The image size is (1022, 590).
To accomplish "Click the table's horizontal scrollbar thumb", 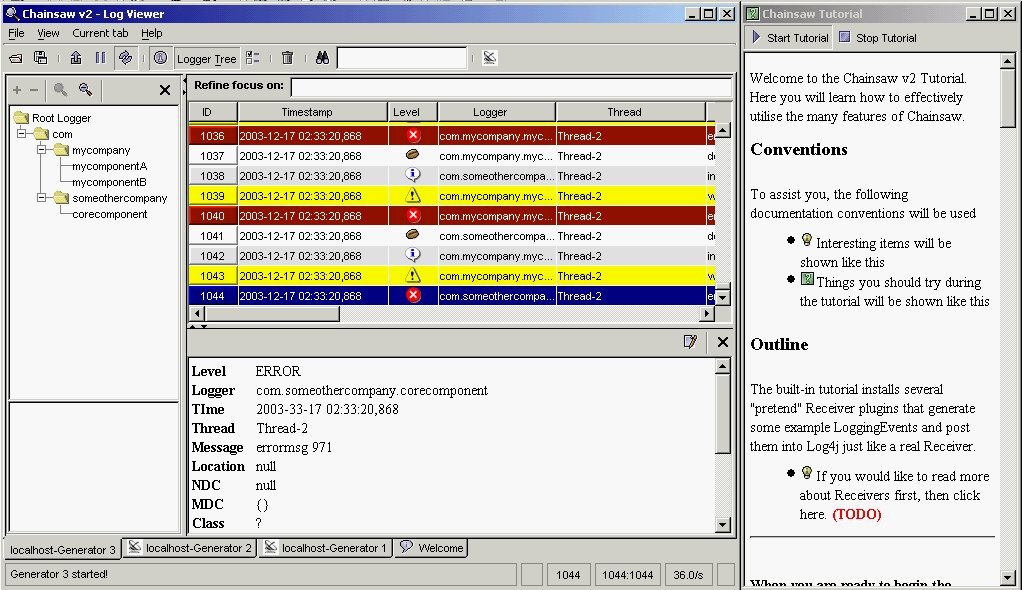I will [272, 314].
